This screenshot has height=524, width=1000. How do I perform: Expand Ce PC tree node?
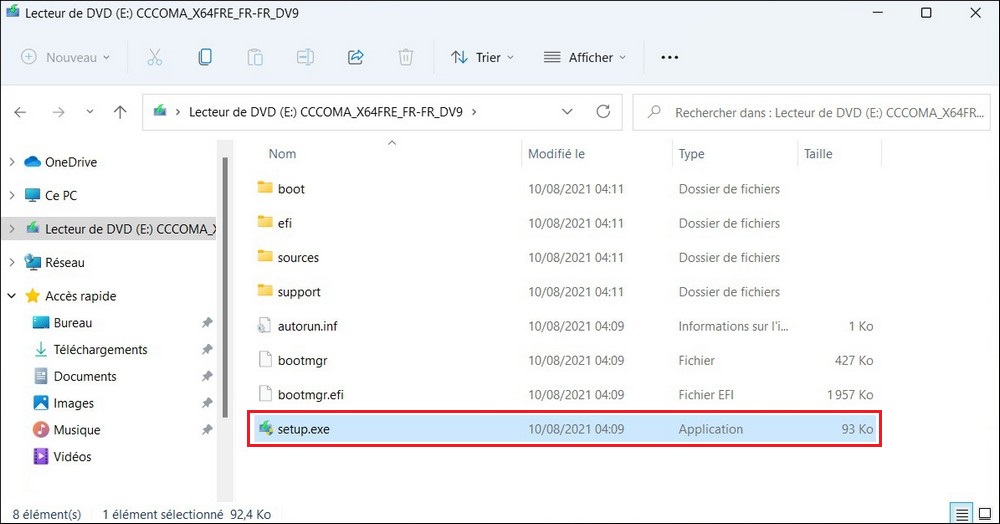pos(12,195)
